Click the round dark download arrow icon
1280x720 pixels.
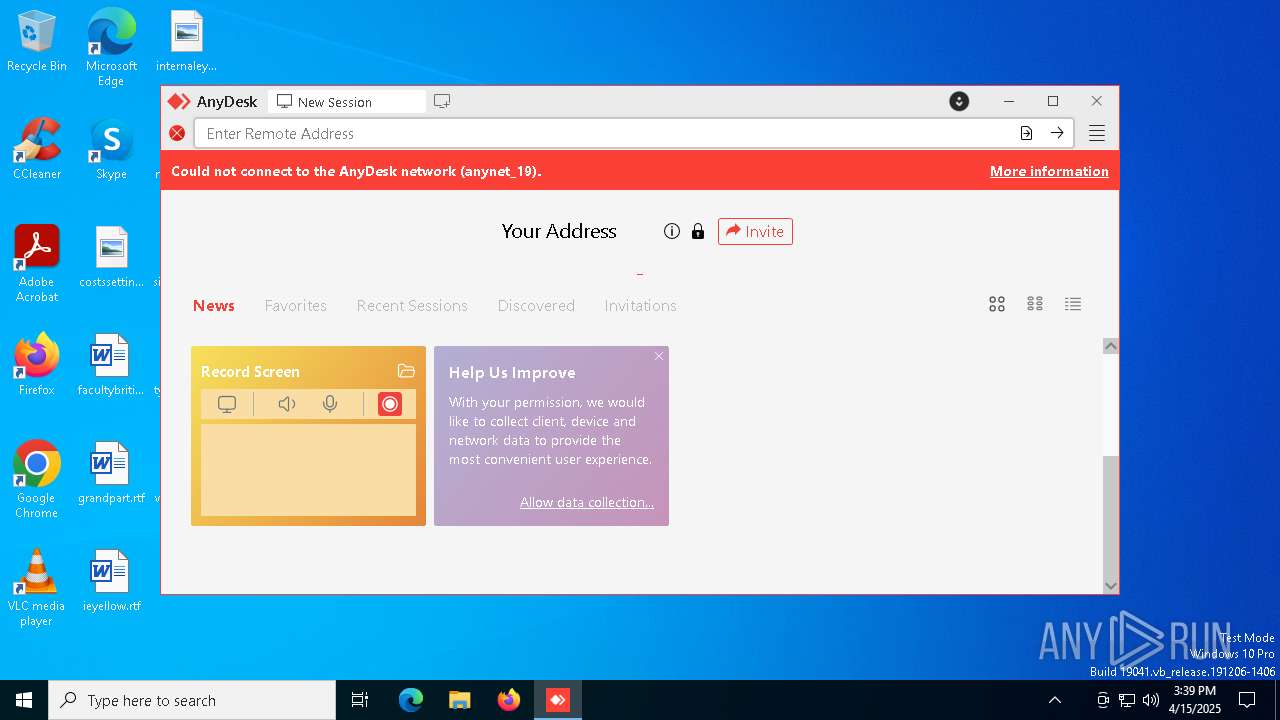coord(959,101)
